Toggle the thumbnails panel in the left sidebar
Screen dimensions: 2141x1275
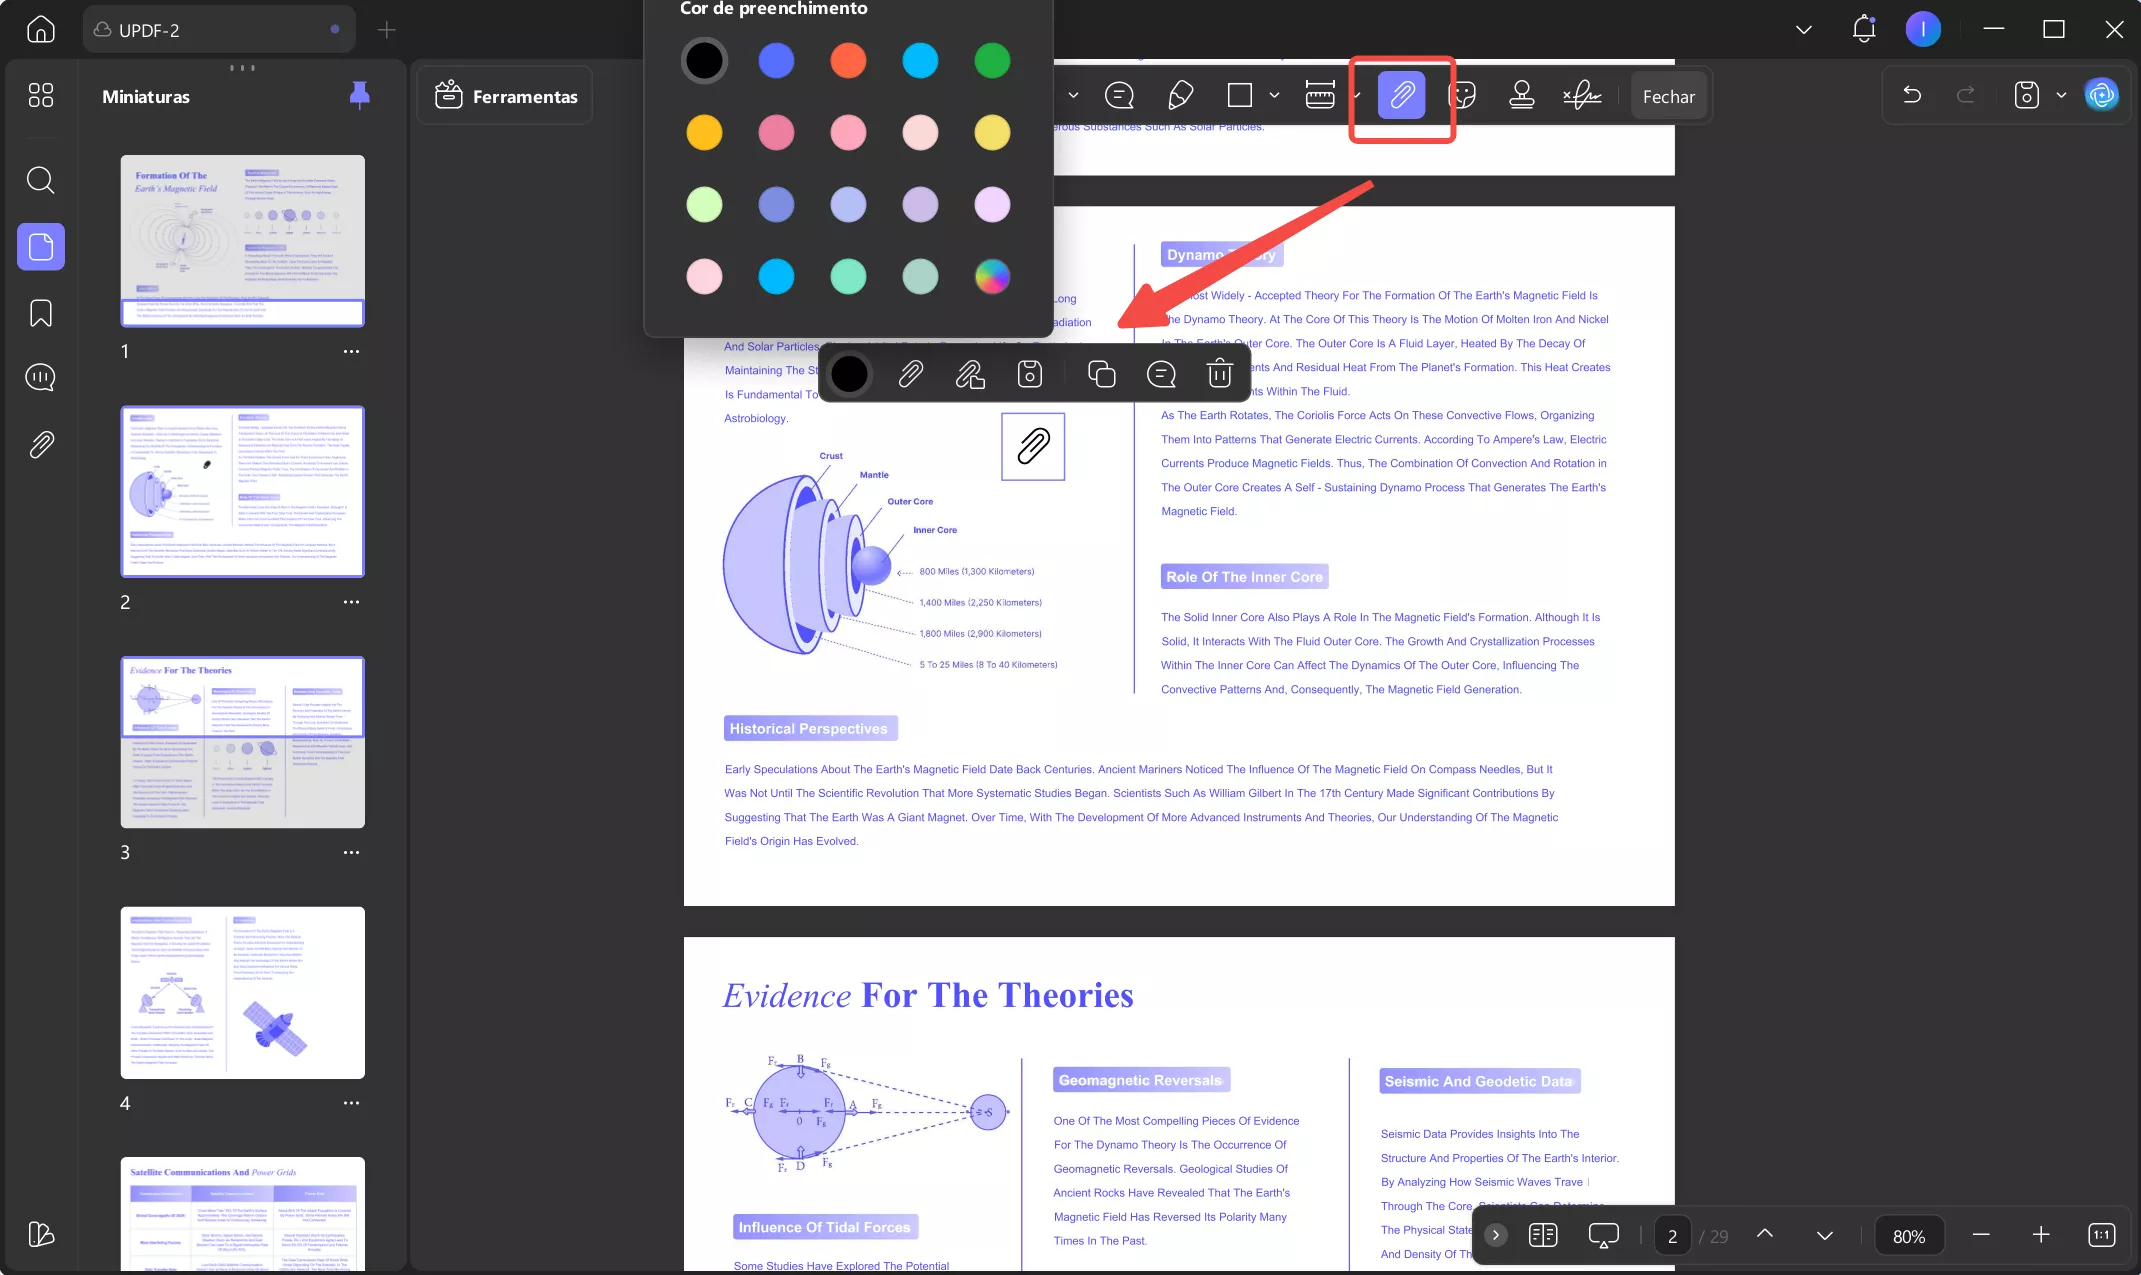(41, 246)
